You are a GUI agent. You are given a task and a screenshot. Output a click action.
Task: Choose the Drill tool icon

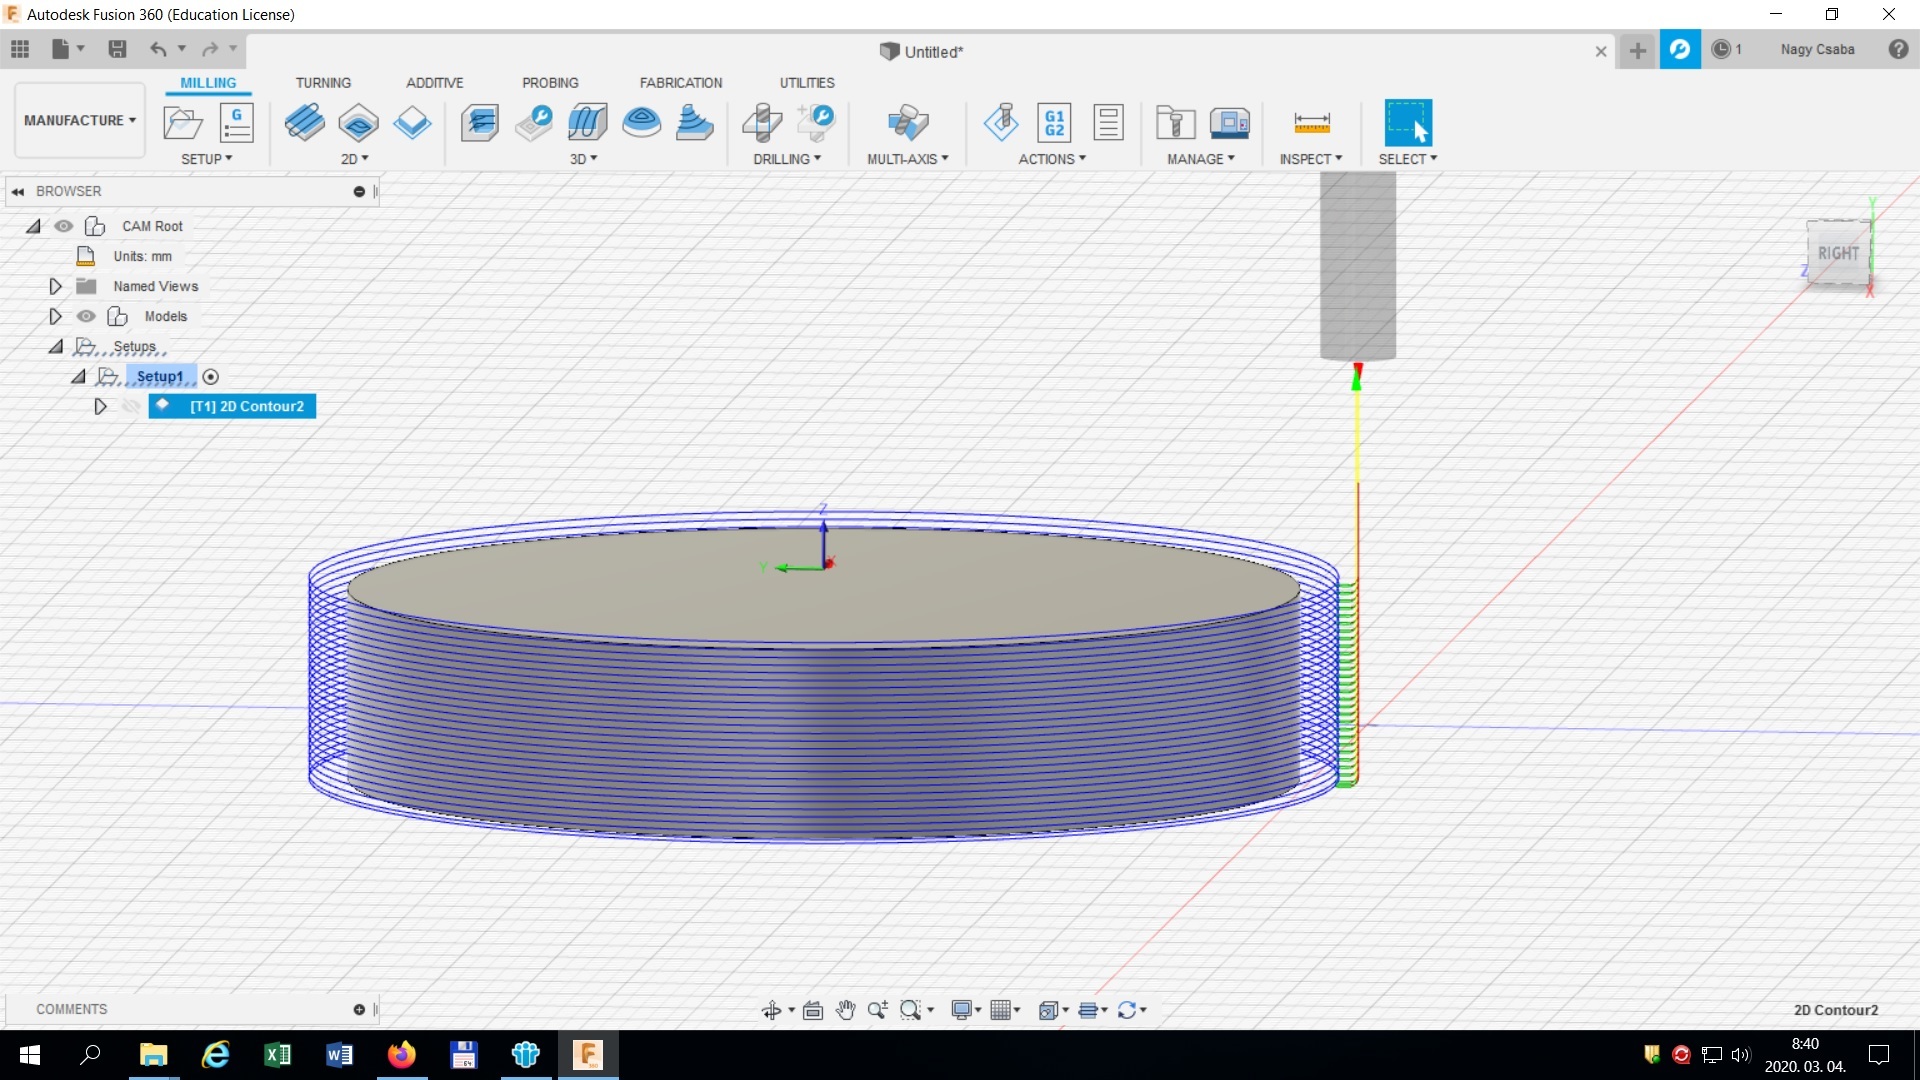762,123
